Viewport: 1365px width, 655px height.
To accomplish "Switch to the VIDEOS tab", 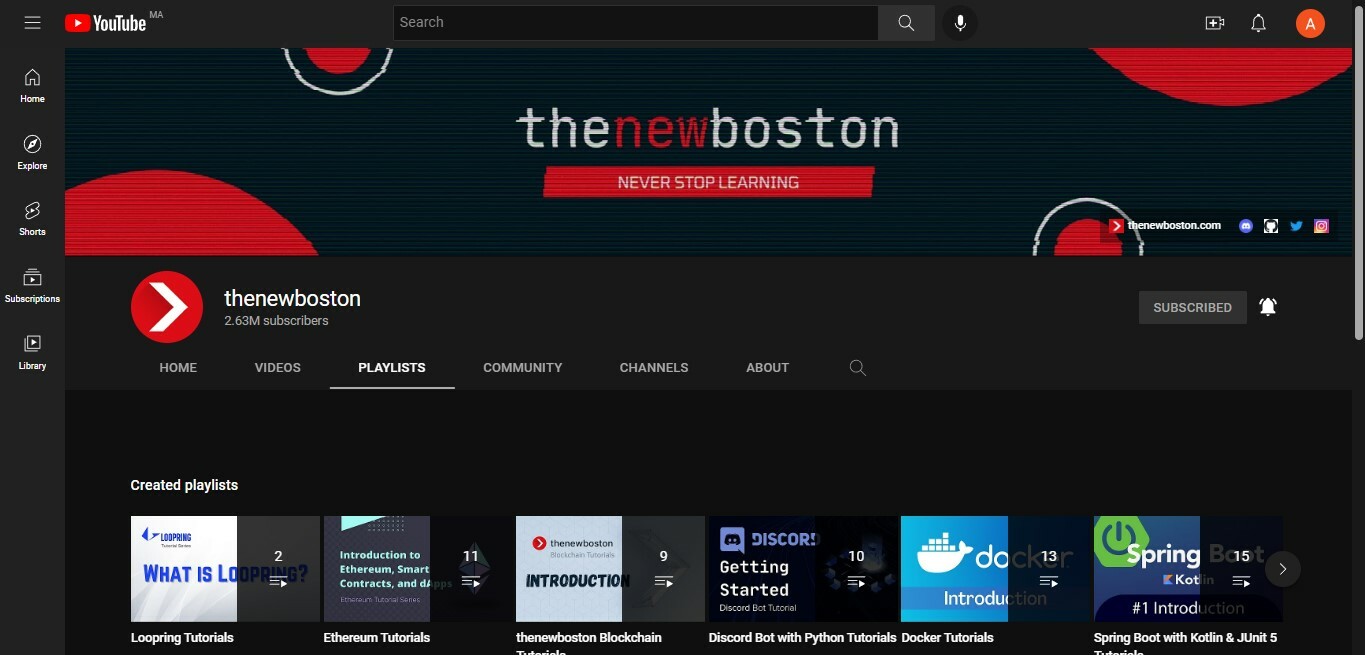I will (x=277, y=367).
